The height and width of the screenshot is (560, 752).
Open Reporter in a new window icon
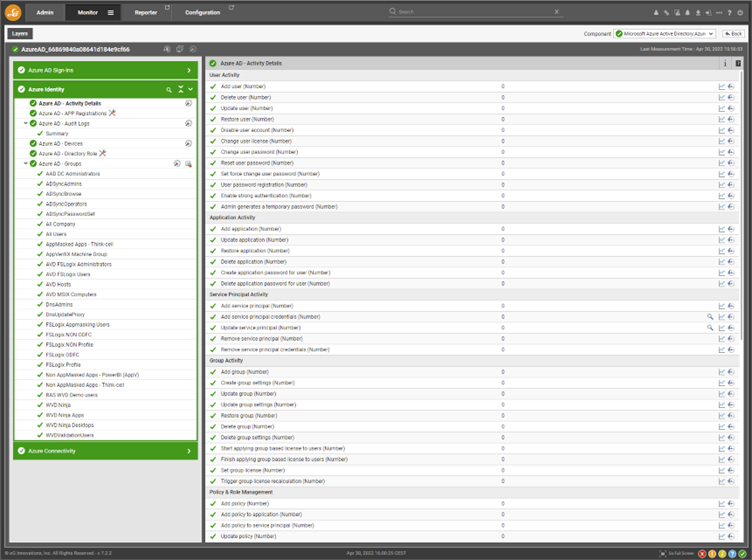pyautogui.click(x=167, y=8)
